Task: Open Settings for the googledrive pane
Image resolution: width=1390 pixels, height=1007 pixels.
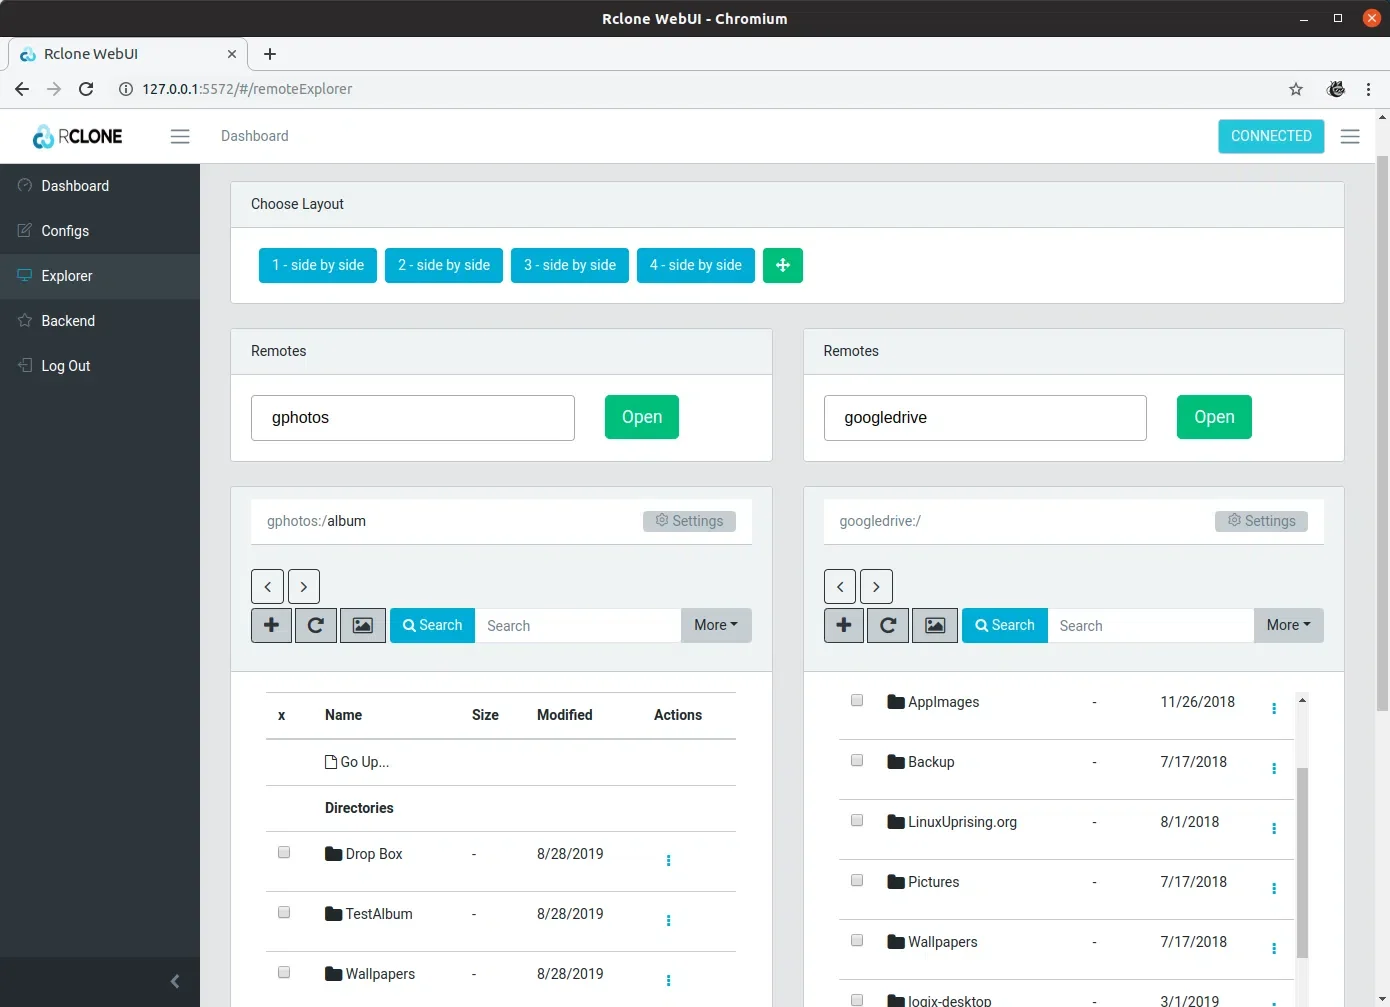Action: 1261,520
